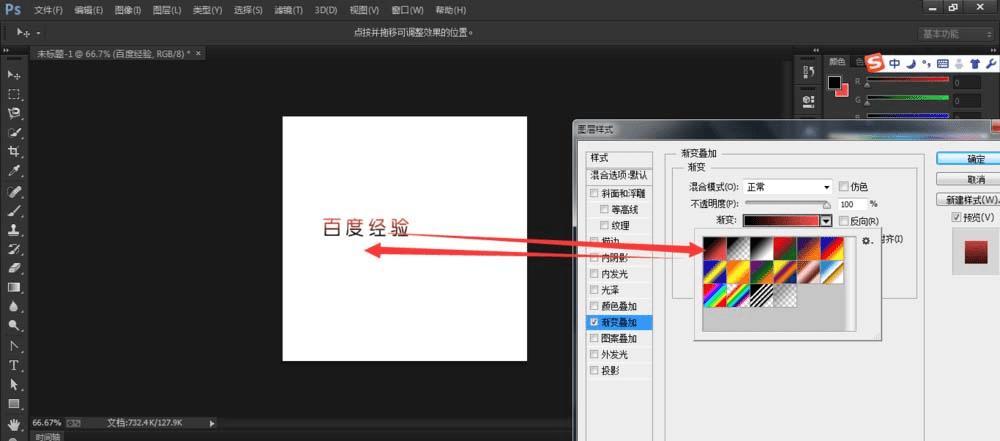Select the History Brush tool
The image size is (1000, 441).
[14, 249]
